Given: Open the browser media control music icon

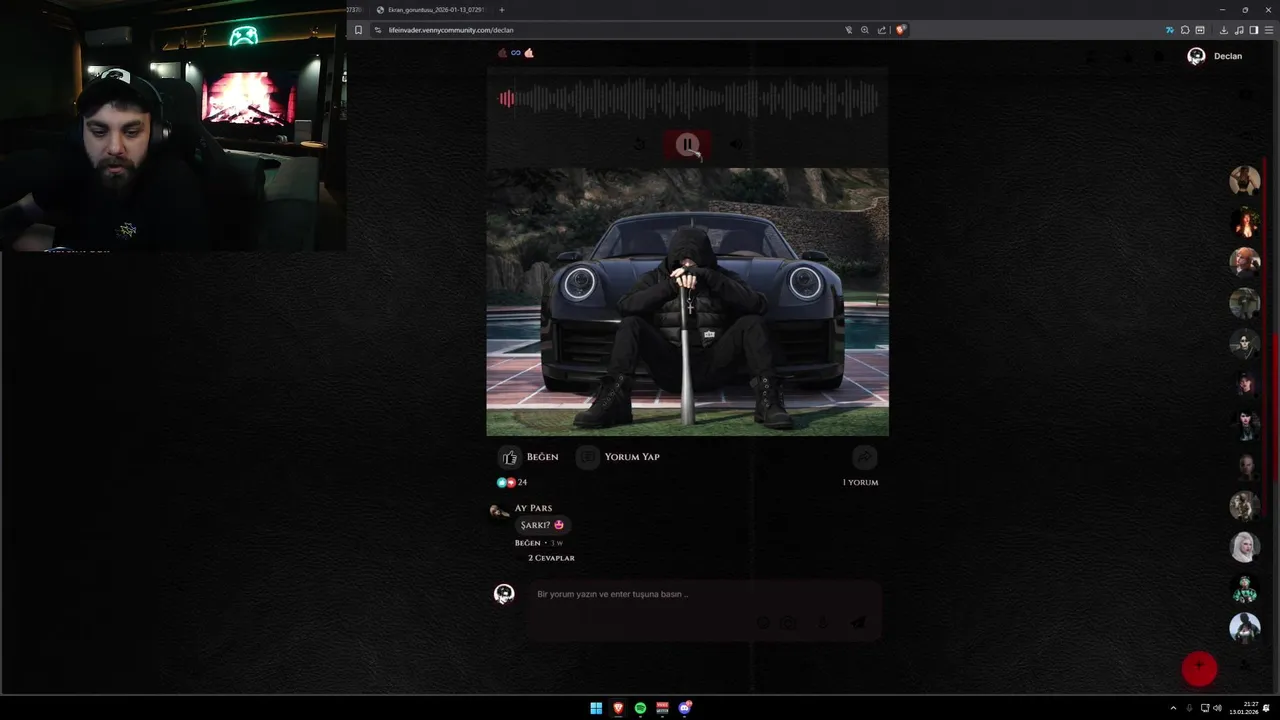Looking at the screenshot, I should (1239, 30).
